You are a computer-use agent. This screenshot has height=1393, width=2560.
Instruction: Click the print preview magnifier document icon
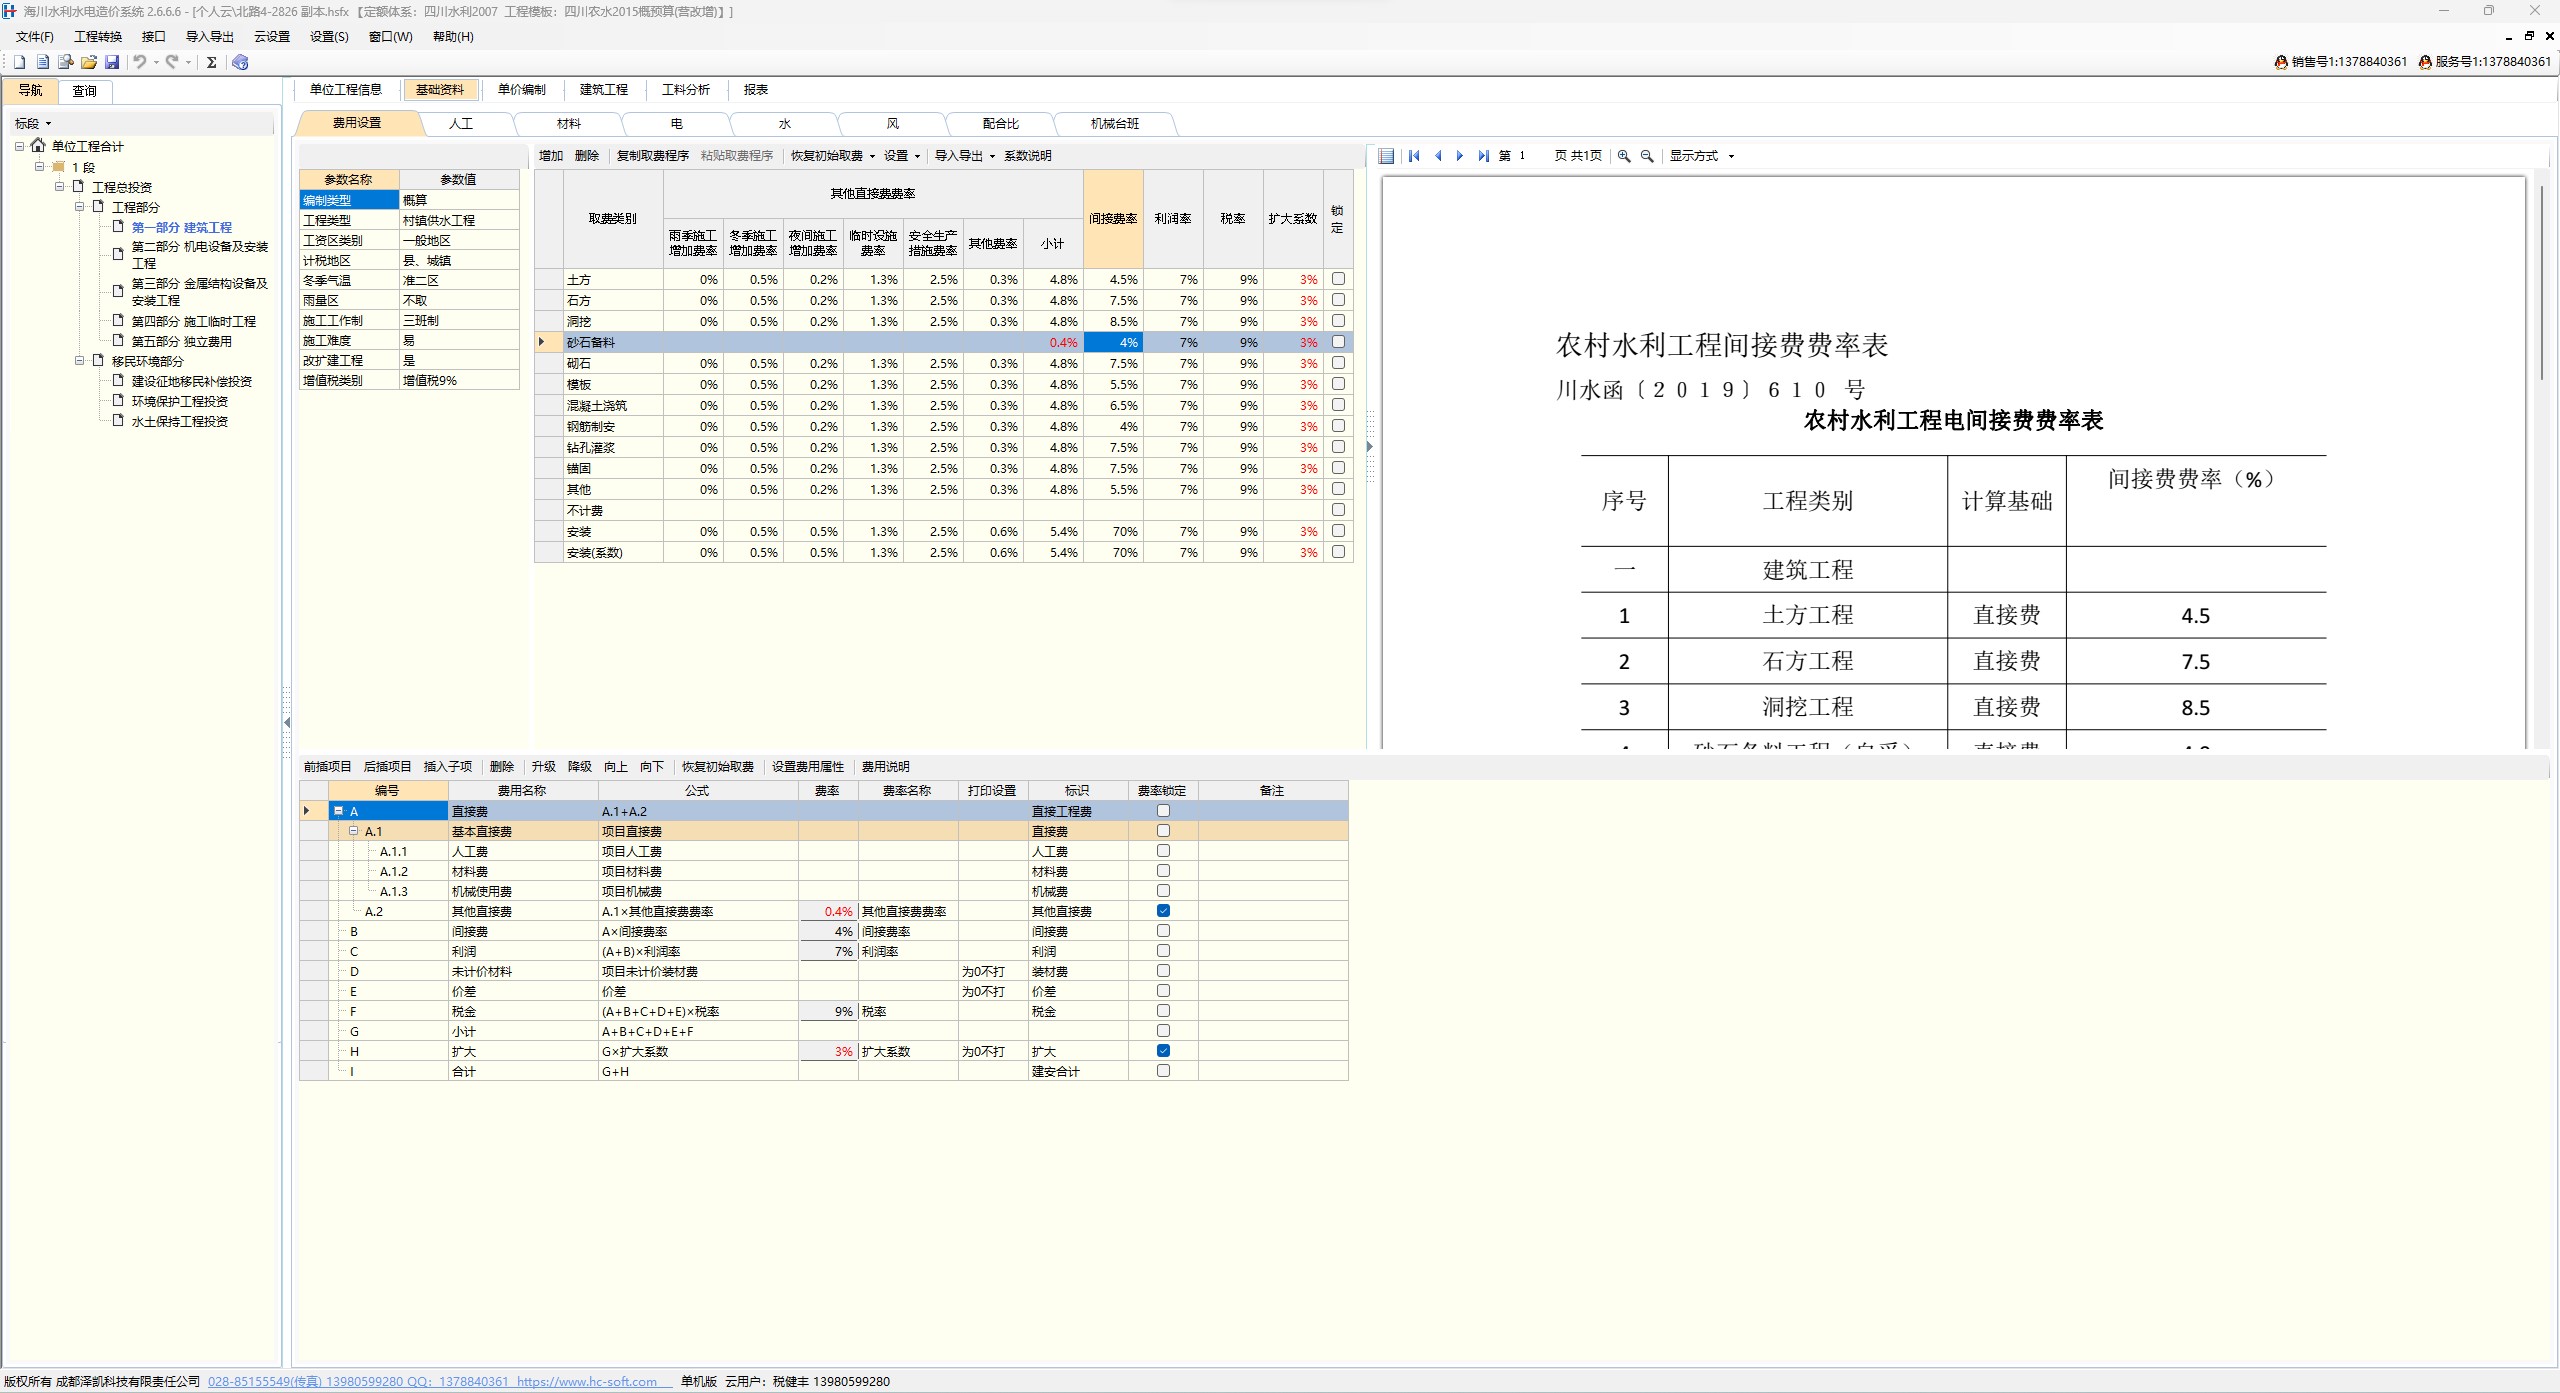click(x=66, y=62)
